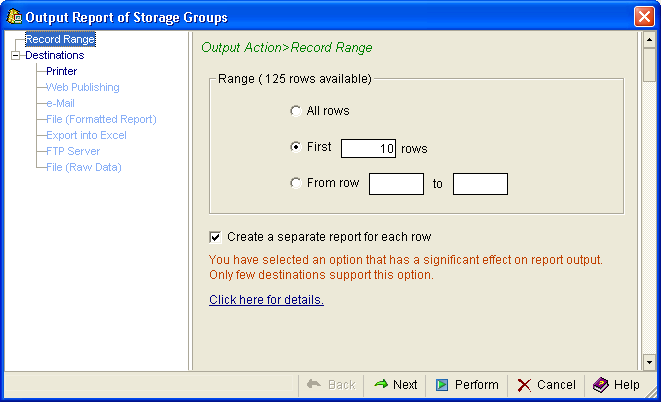This screenshot has width=661, height=402.
Task: Click the green Next arrow icon
Action: point(381,385)
